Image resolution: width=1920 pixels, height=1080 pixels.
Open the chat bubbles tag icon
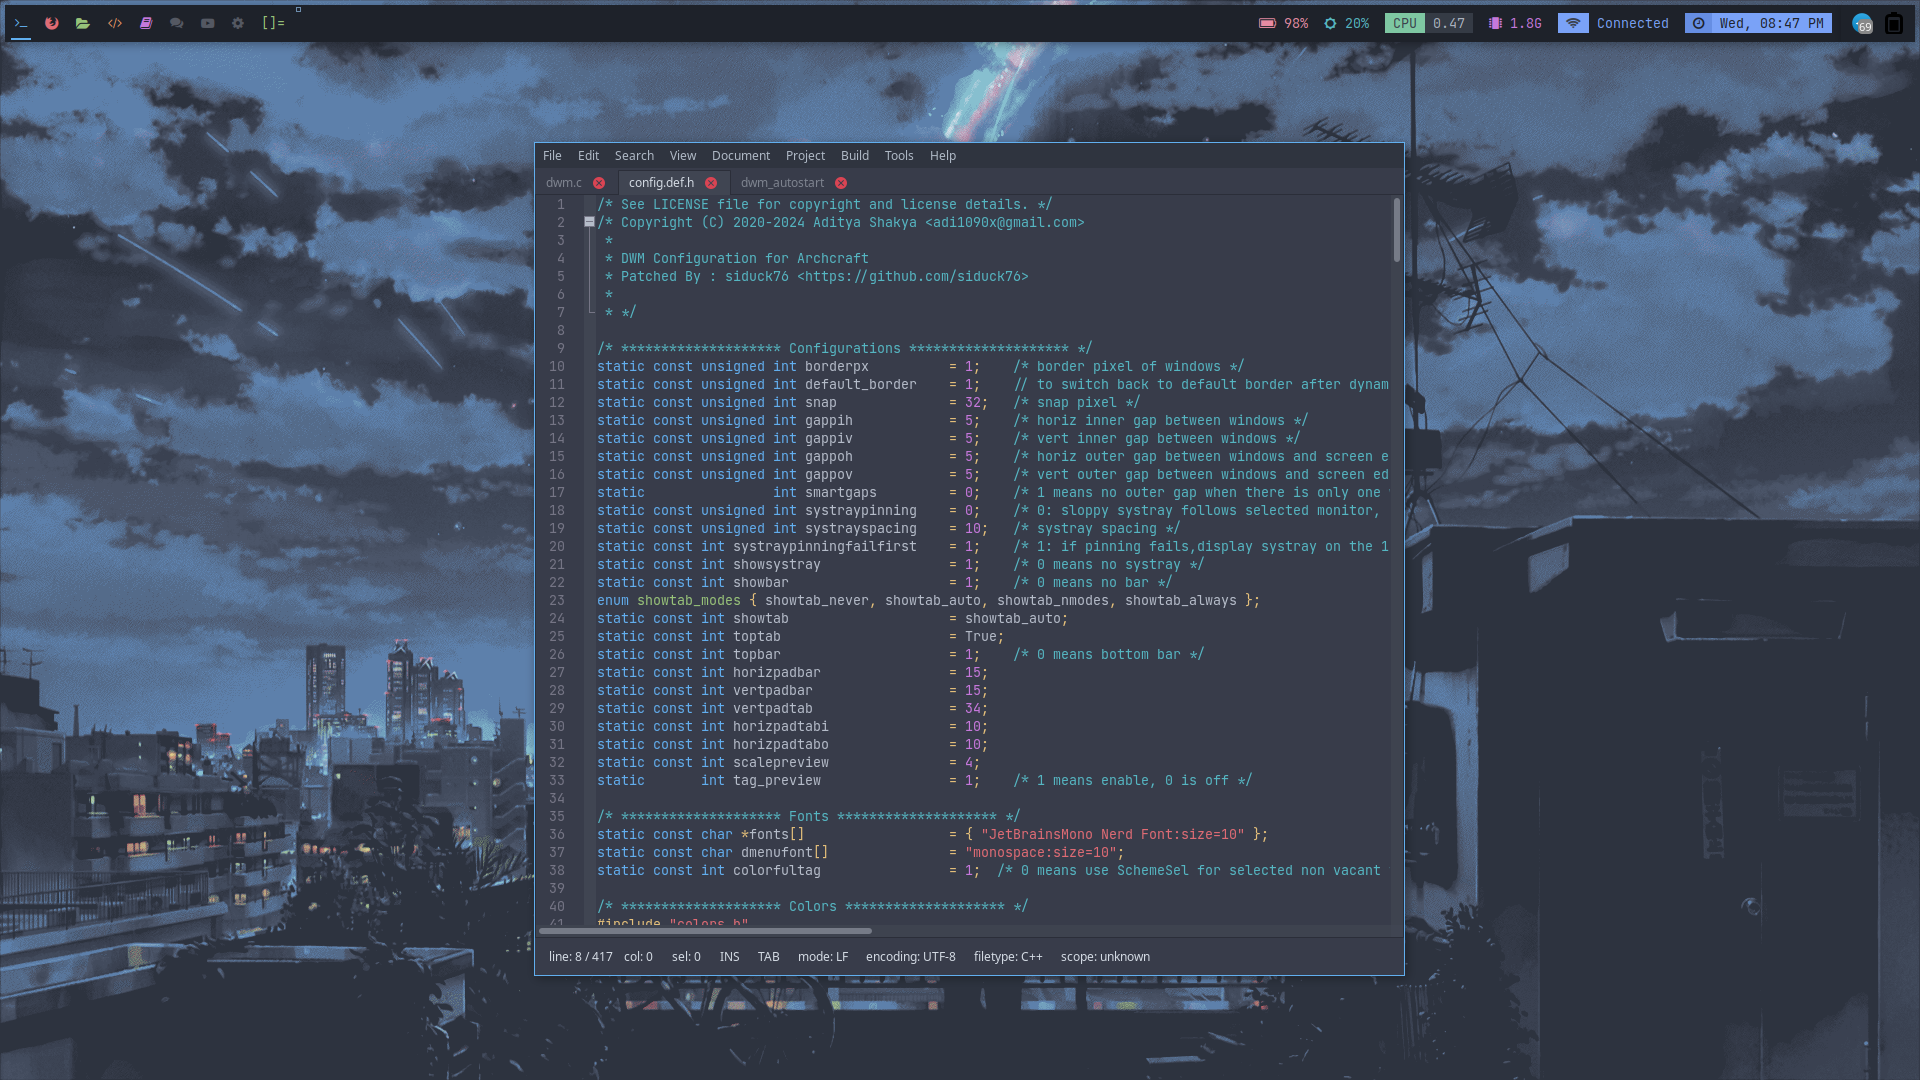coord(177,23)
